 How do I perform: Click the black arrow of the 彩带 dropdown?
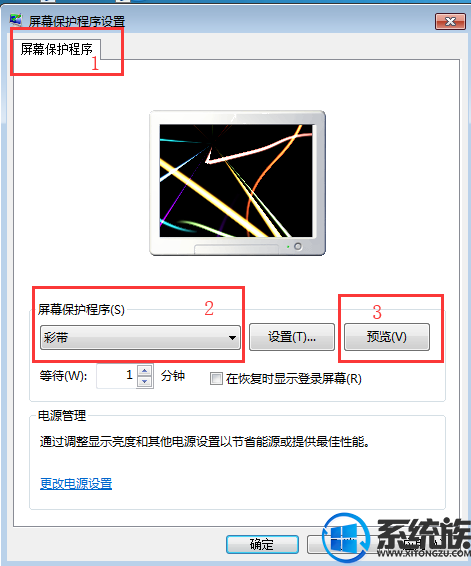coord(232,338)
